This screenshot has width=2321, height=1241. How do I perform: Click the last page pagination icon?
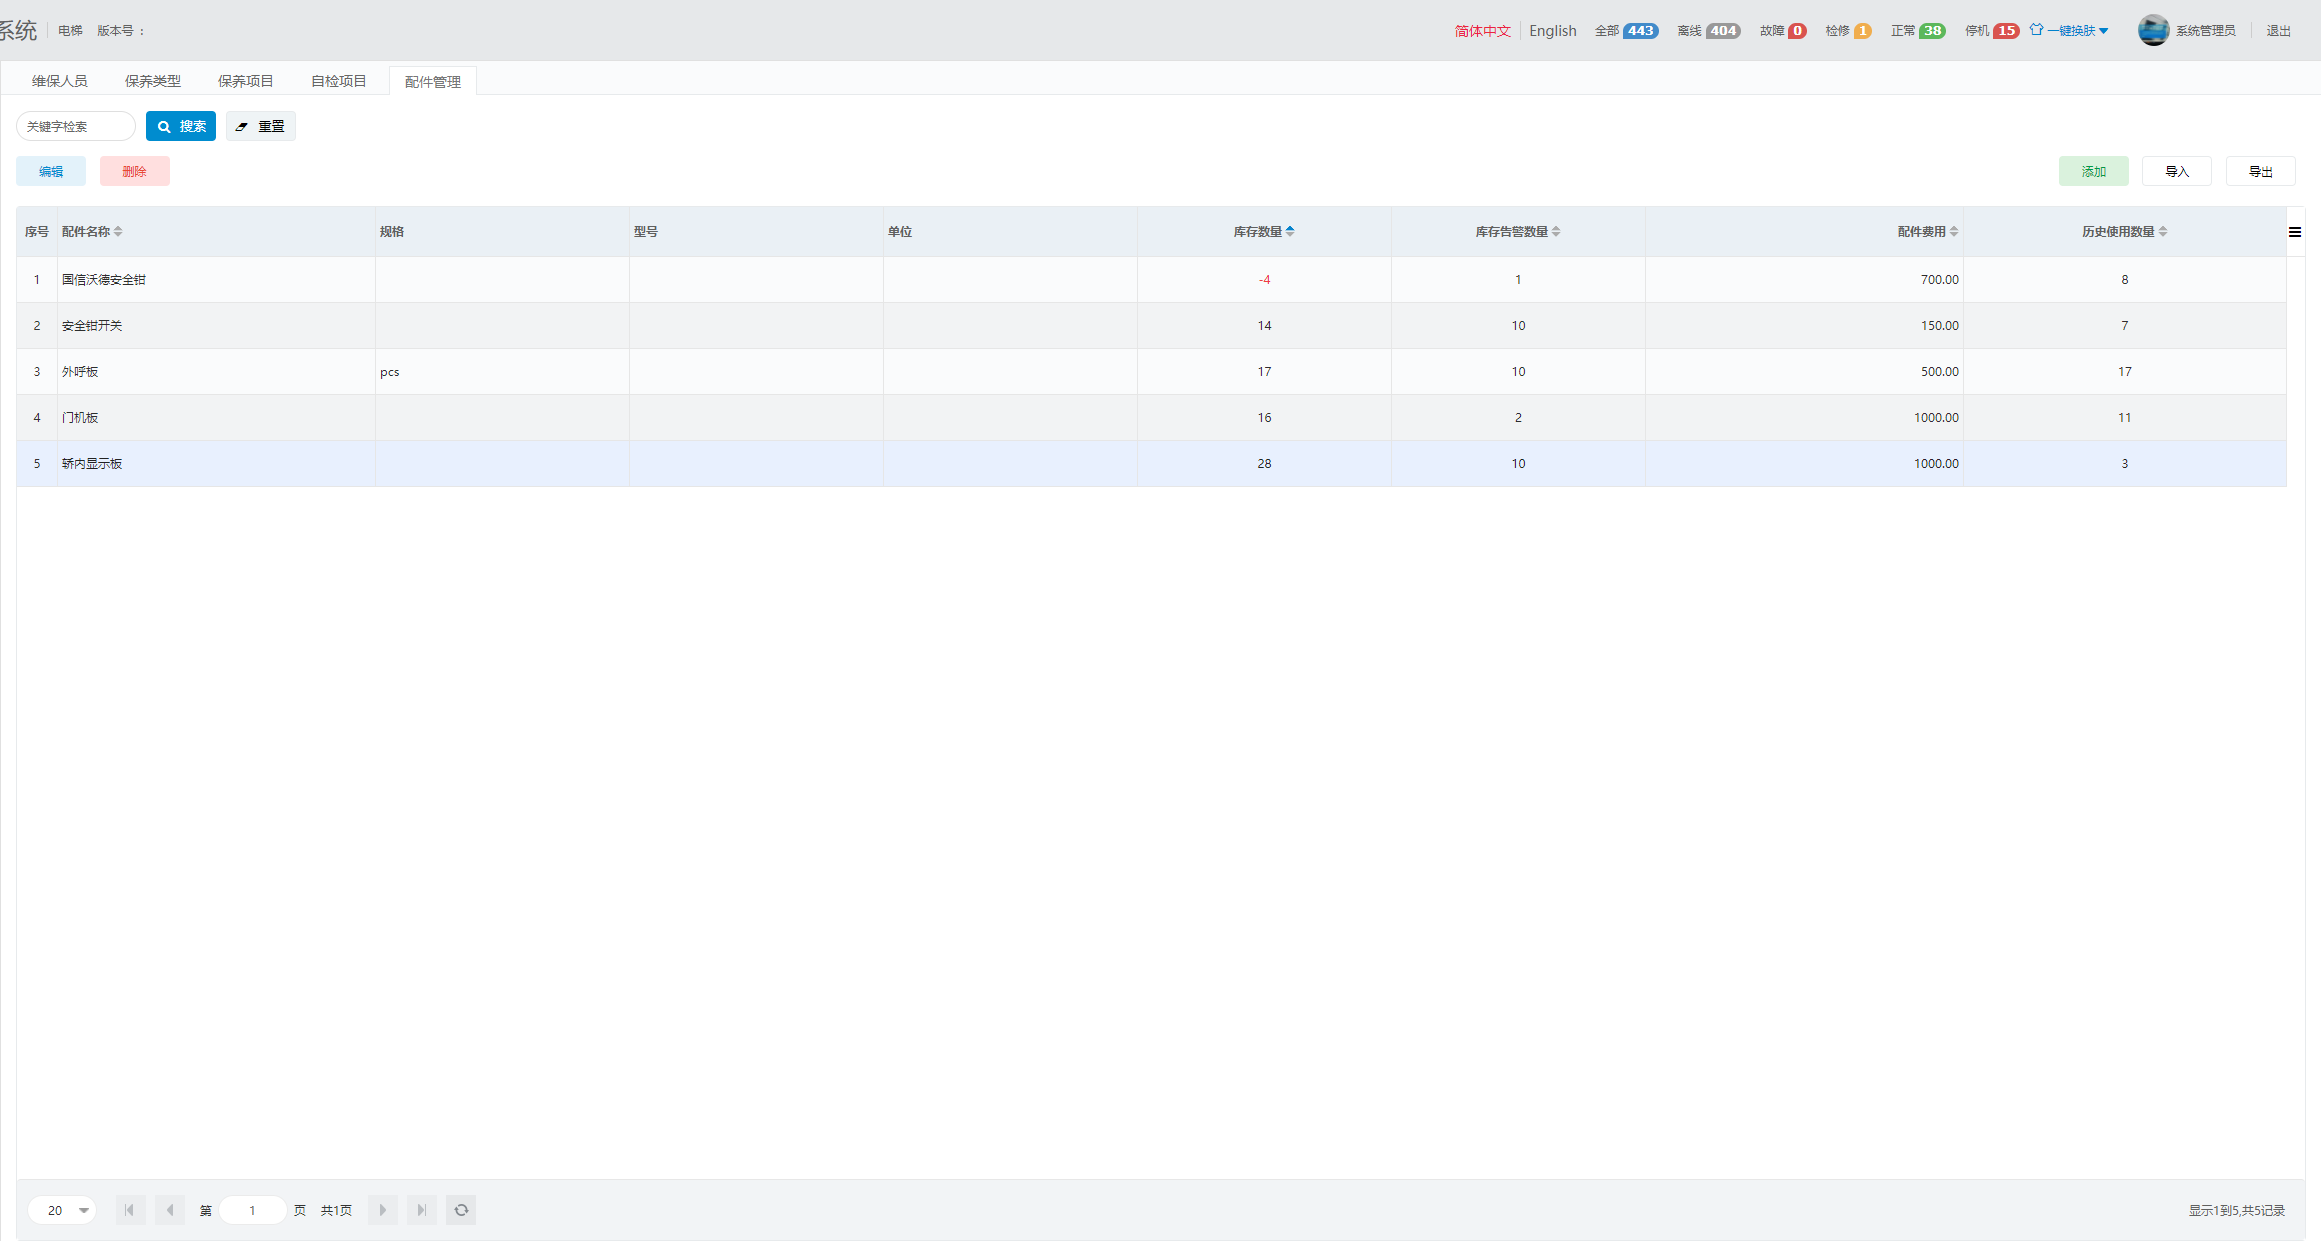[x=422, y=1210]
